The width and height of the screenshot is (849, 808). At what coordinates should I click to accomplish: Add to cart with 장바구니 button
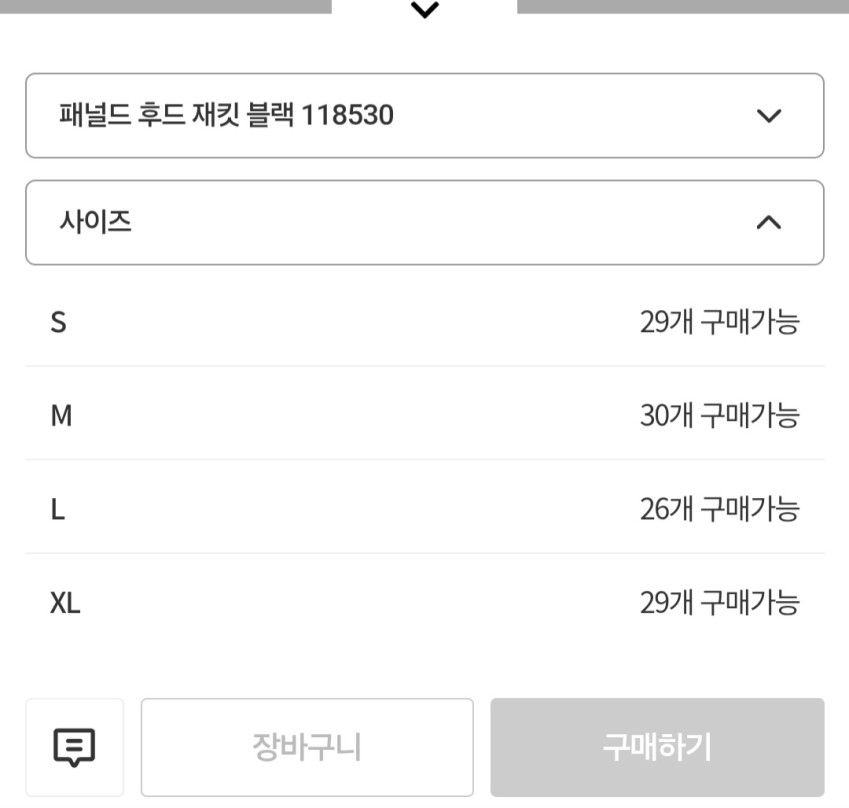(306, 747)
